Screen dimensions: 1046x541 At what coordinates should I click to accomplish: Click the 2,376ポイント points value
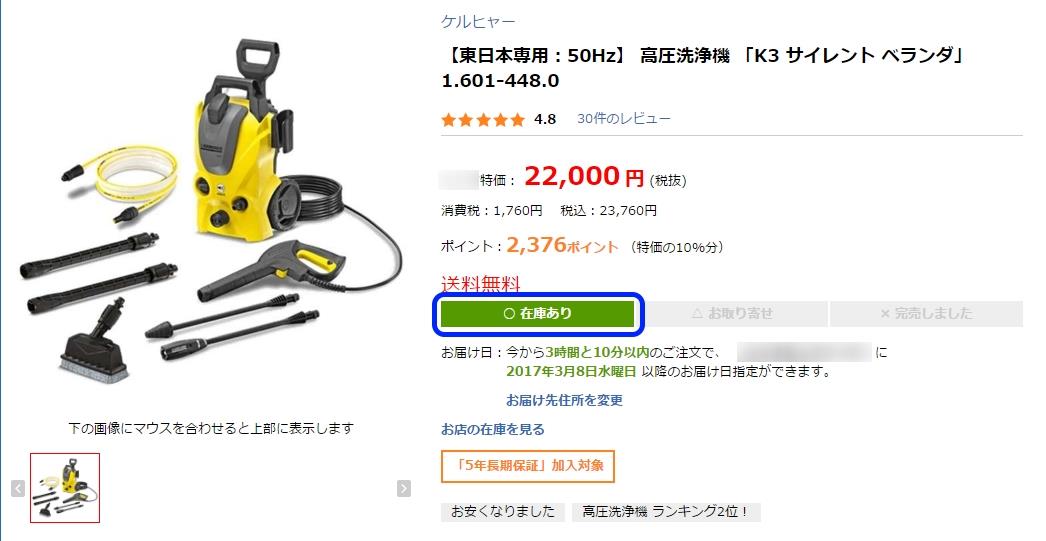click(562, 245)
